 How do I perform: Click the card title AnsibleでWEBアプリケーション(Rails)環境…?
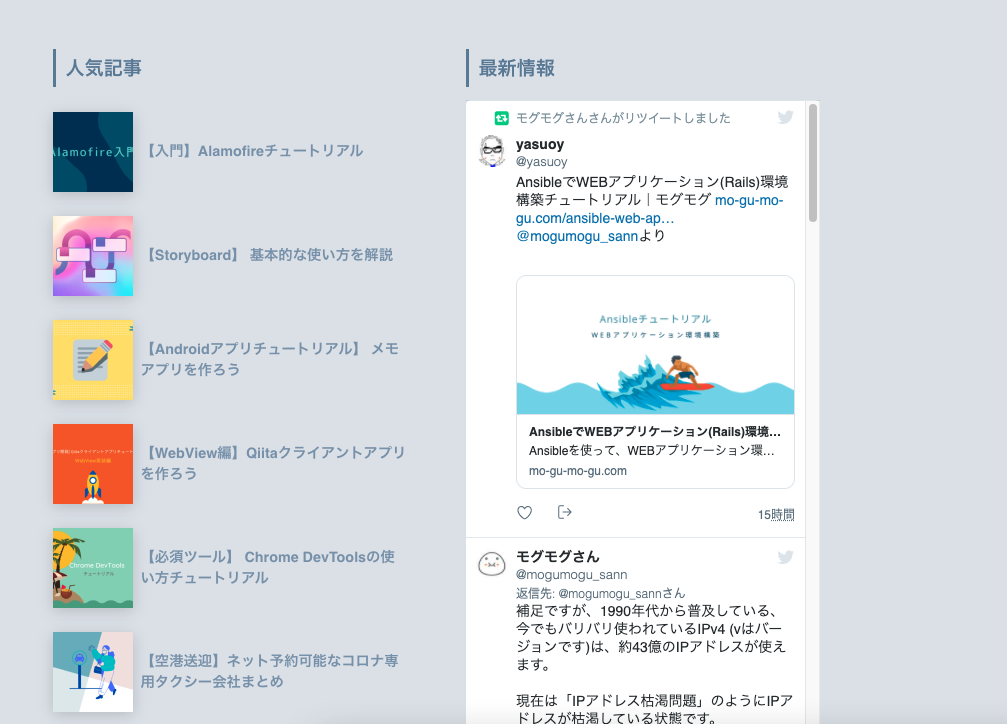[654, 432]
